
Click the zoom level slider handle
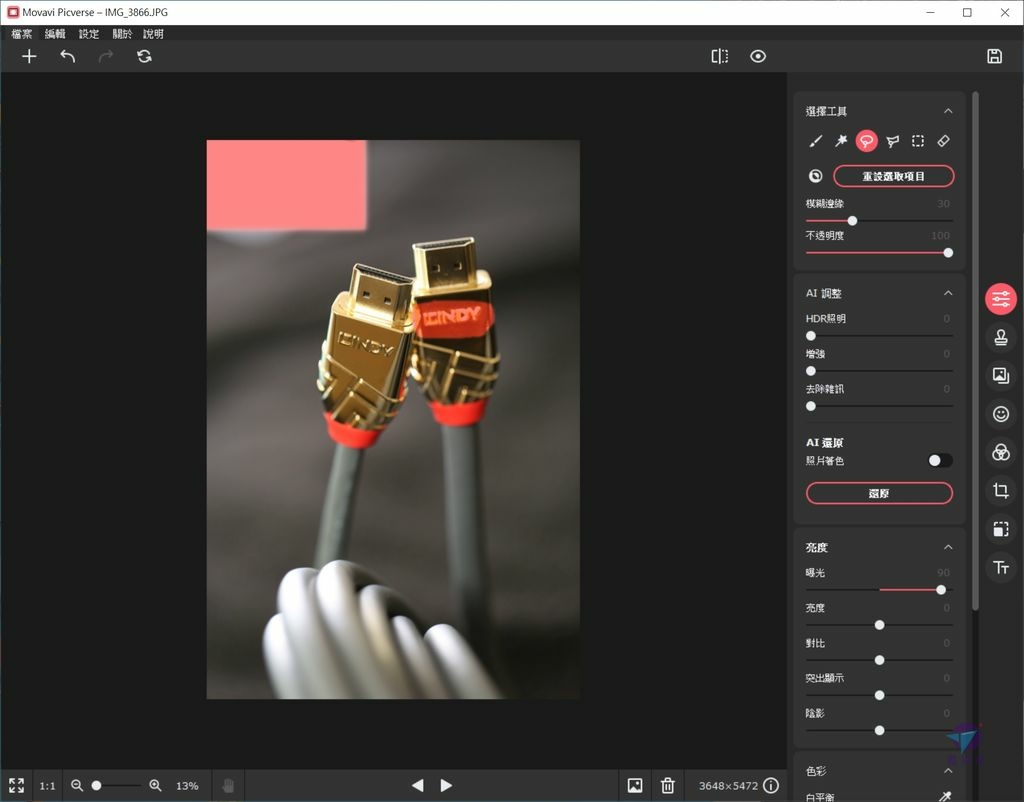pos(97,785)
